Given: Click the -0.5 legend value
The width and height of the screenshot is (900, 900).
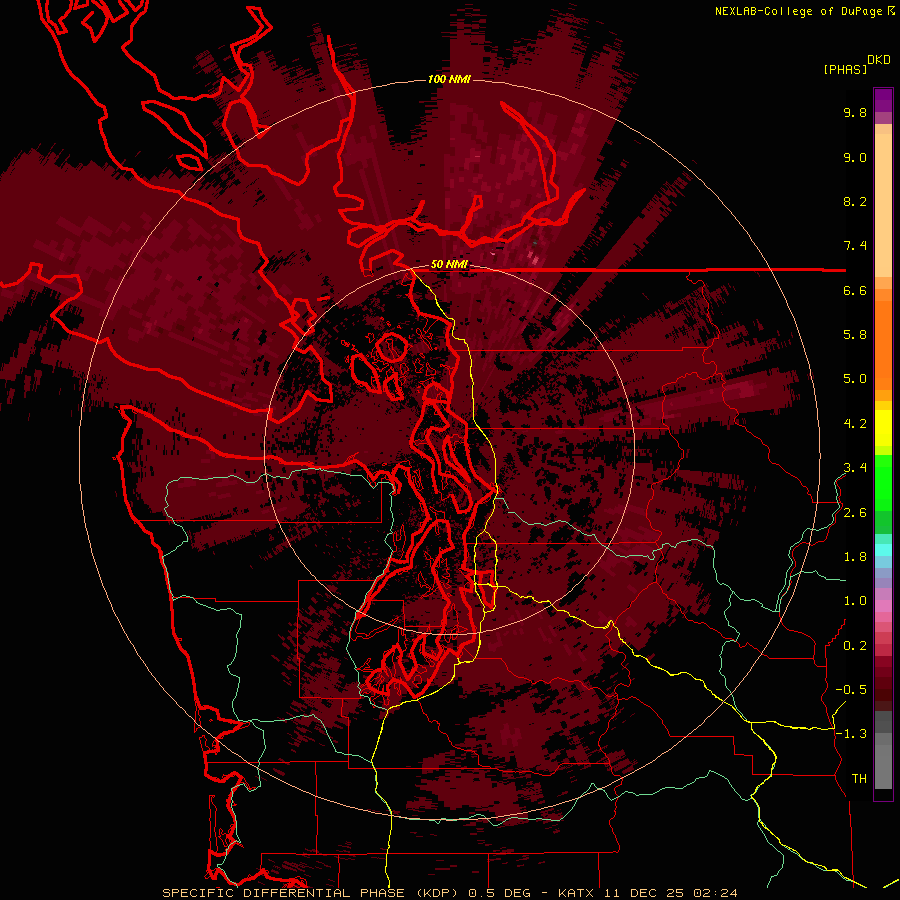Looking at the screenshot, I should (851, 690).
